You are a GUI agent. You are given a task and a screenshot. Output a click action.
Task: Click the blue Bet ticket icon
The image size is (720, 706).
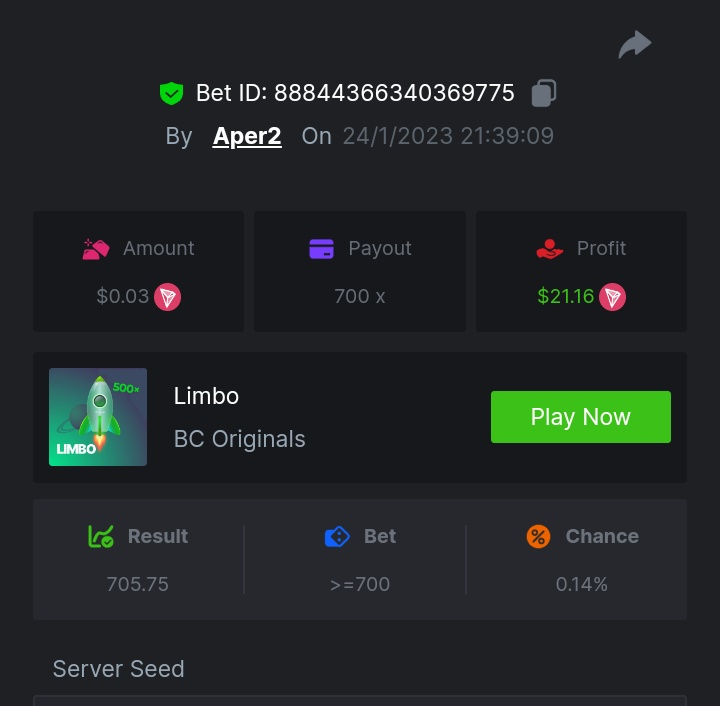[x=337, y=537]
